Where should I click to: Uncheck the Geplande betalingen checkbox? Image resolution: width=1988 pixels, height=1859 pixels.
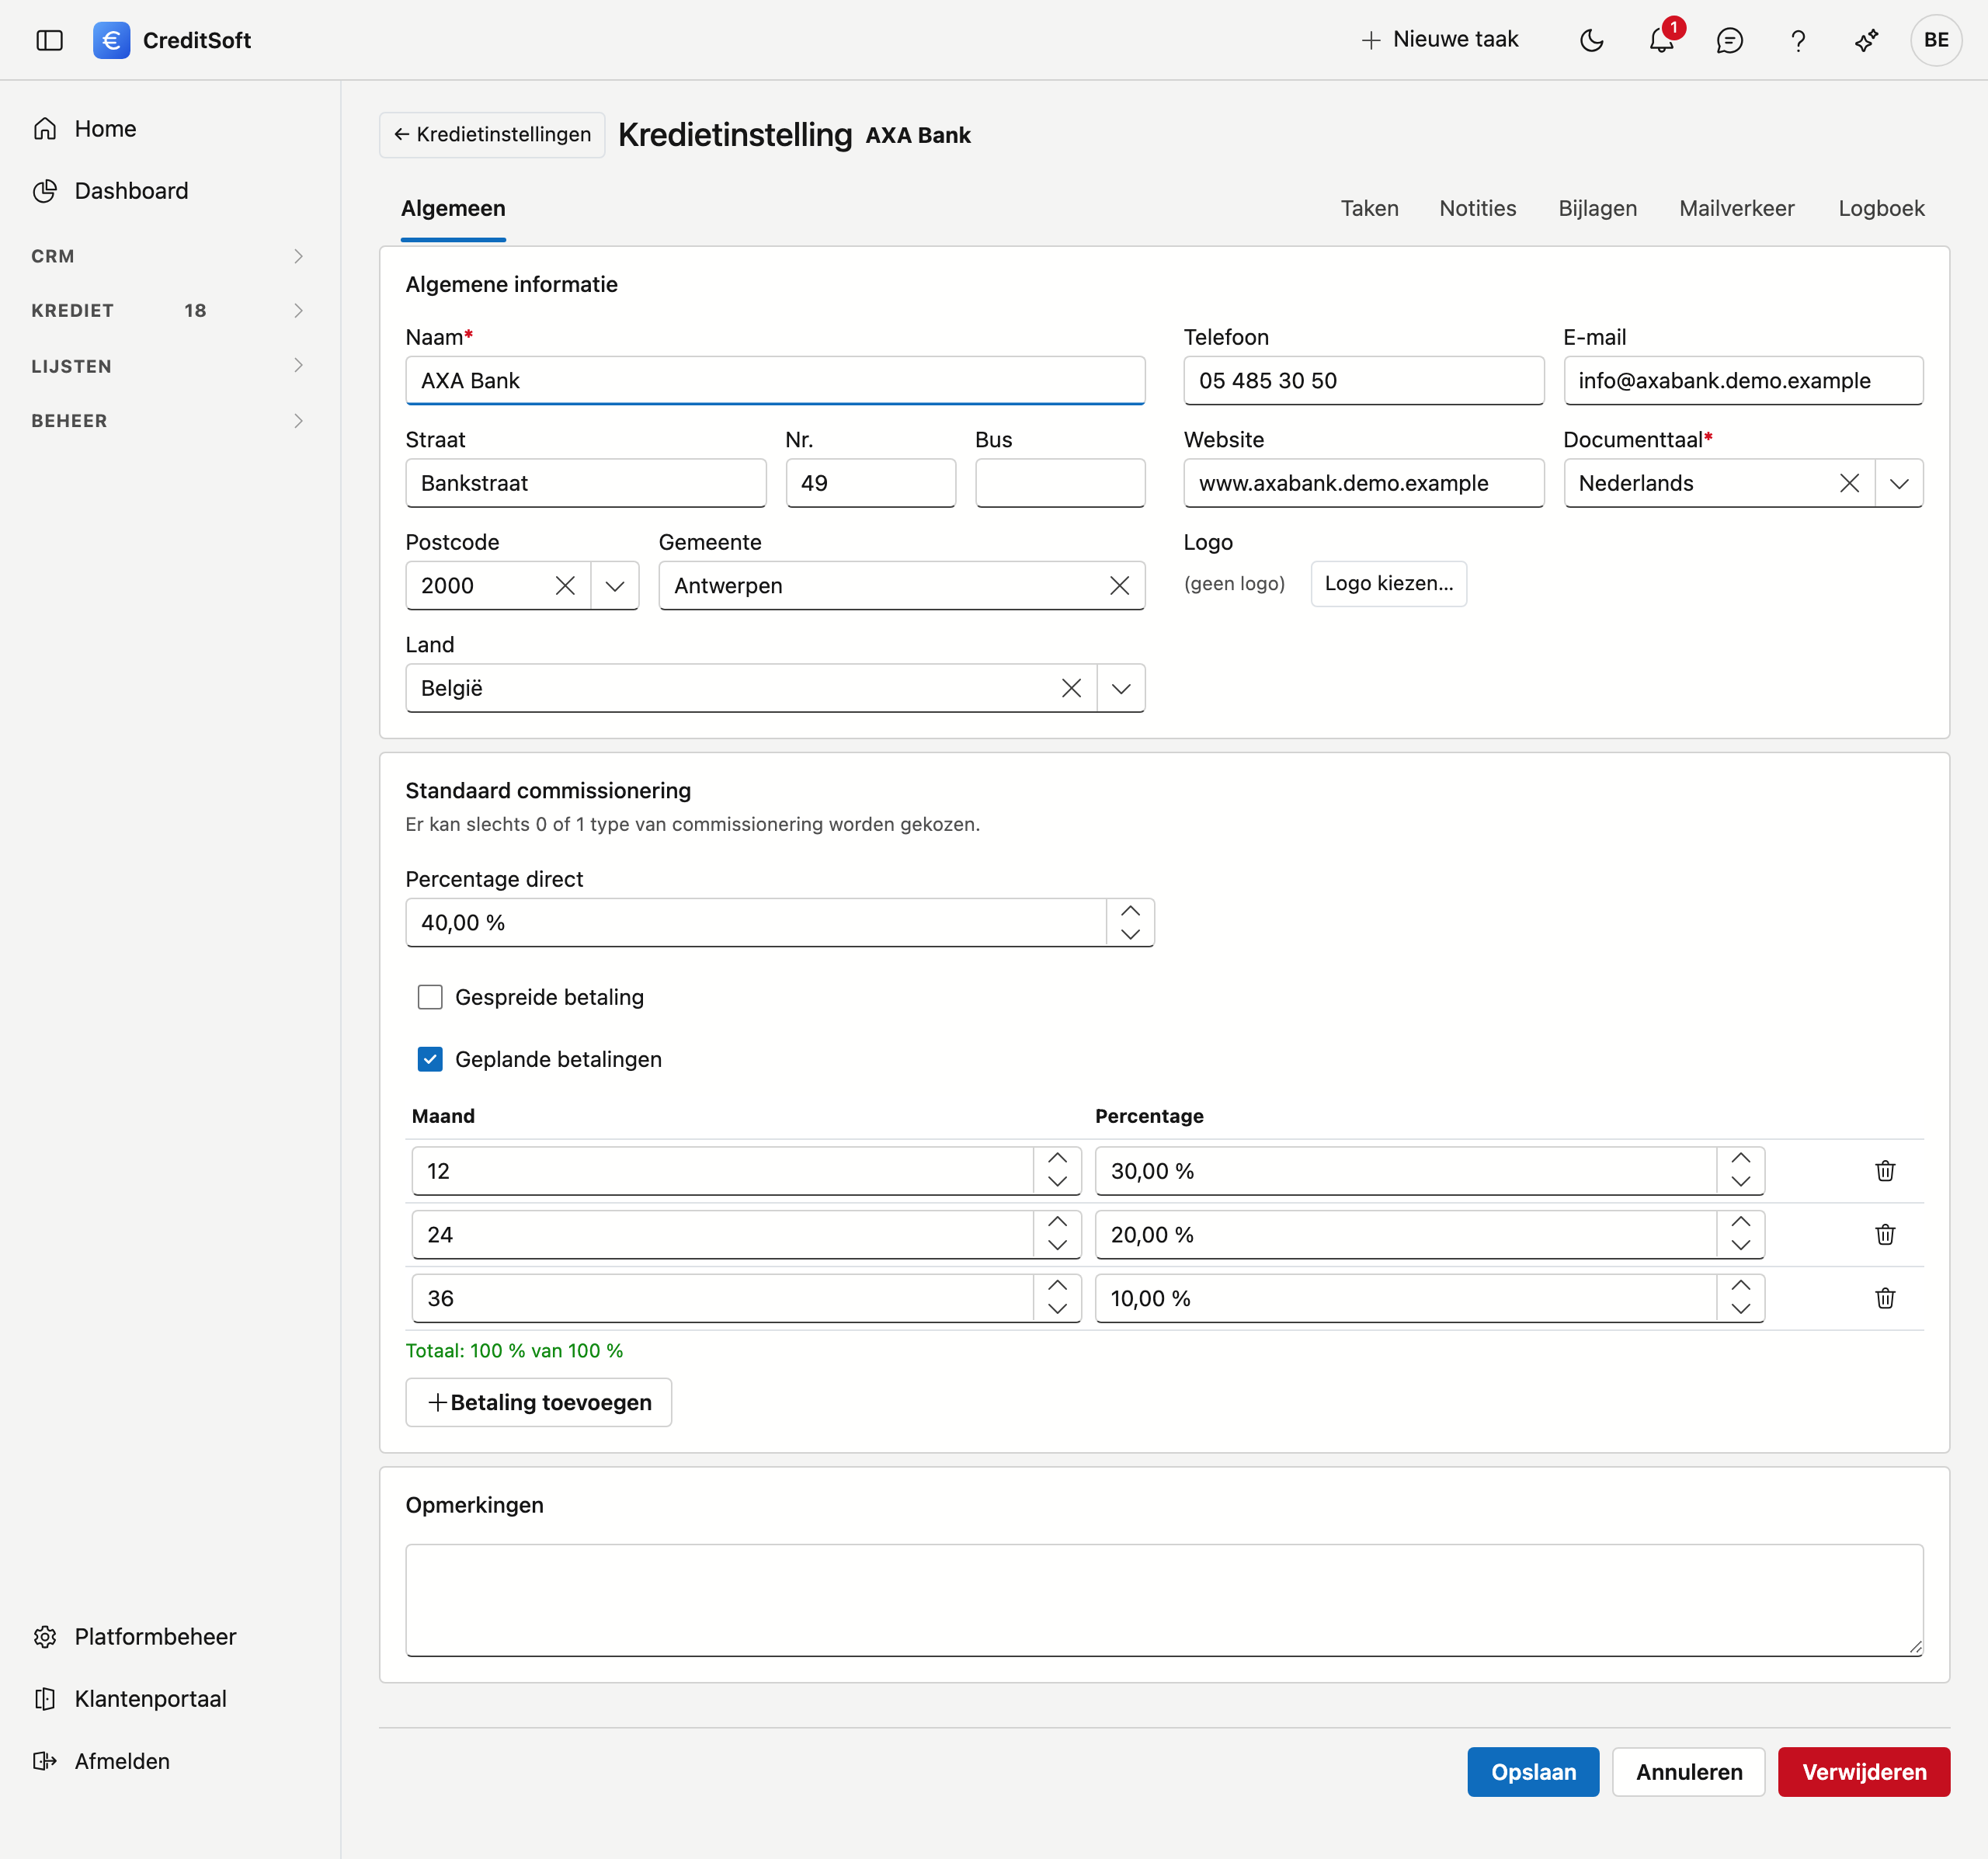coord(430,1059)
